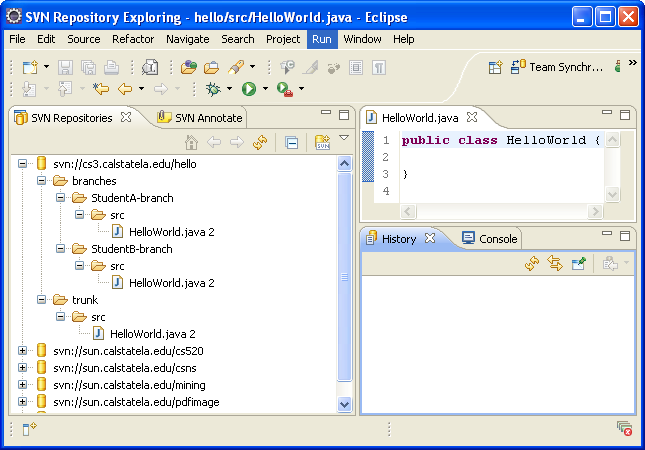Click the Debug bug icon in toolbar
Image resolution: width=645 pixels, height=450 pixels.
(212, 89)
